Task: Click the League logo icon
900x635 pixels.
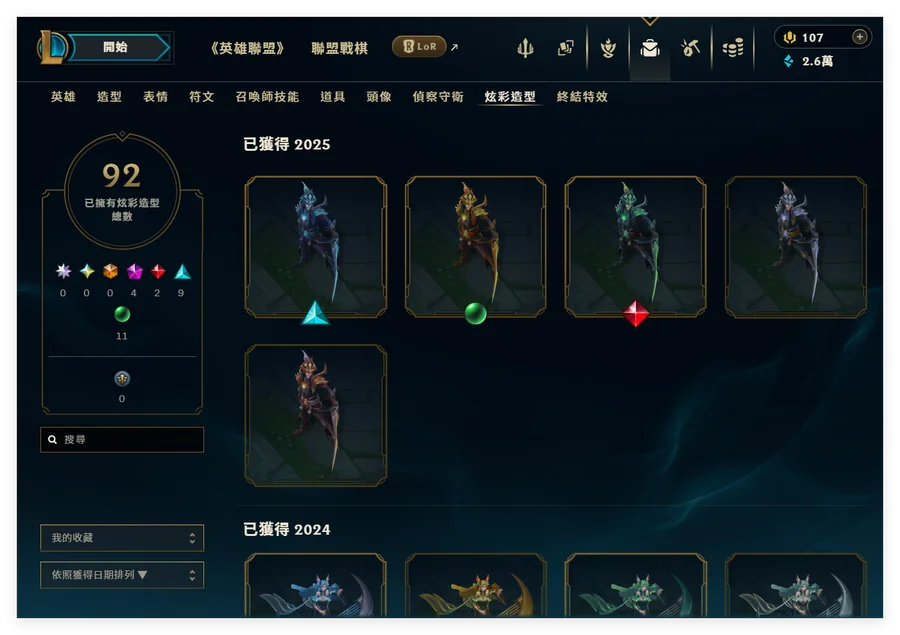Action: [x=52, y=47]
